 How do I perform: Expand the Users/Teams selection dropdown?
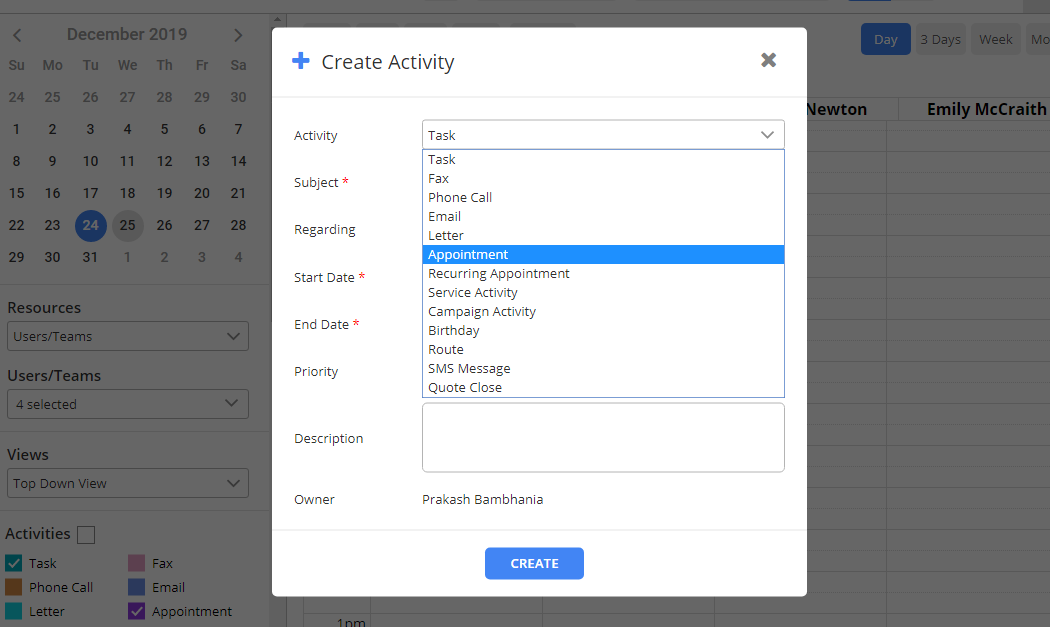(127, 404)
